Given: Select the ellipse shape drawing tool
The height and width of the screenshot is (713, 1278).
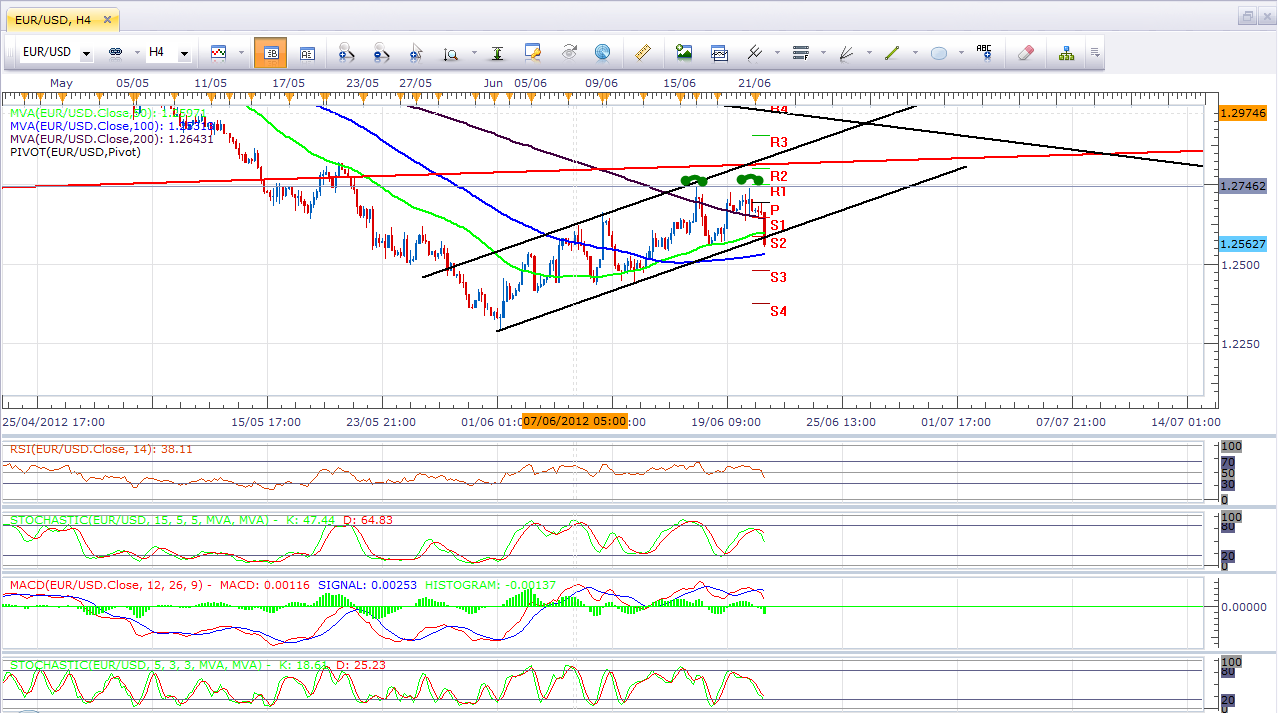Looking at the screenshot, I should tap(939, 52).
